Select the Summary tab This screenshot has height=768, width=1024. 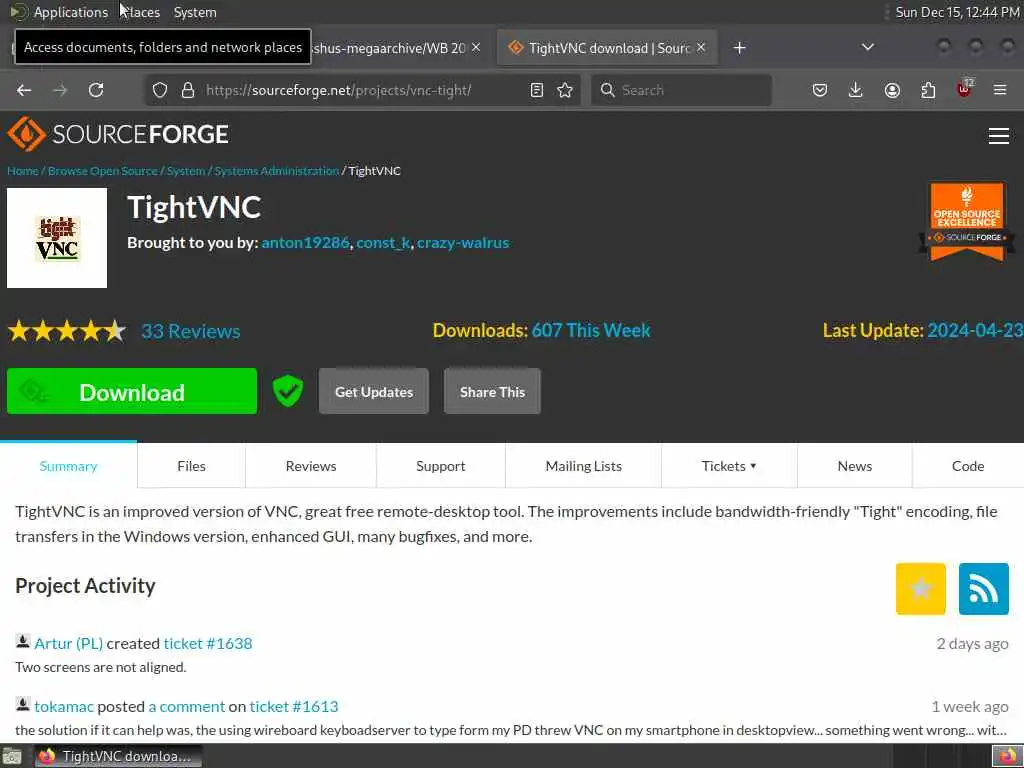(x=69, y=466)
